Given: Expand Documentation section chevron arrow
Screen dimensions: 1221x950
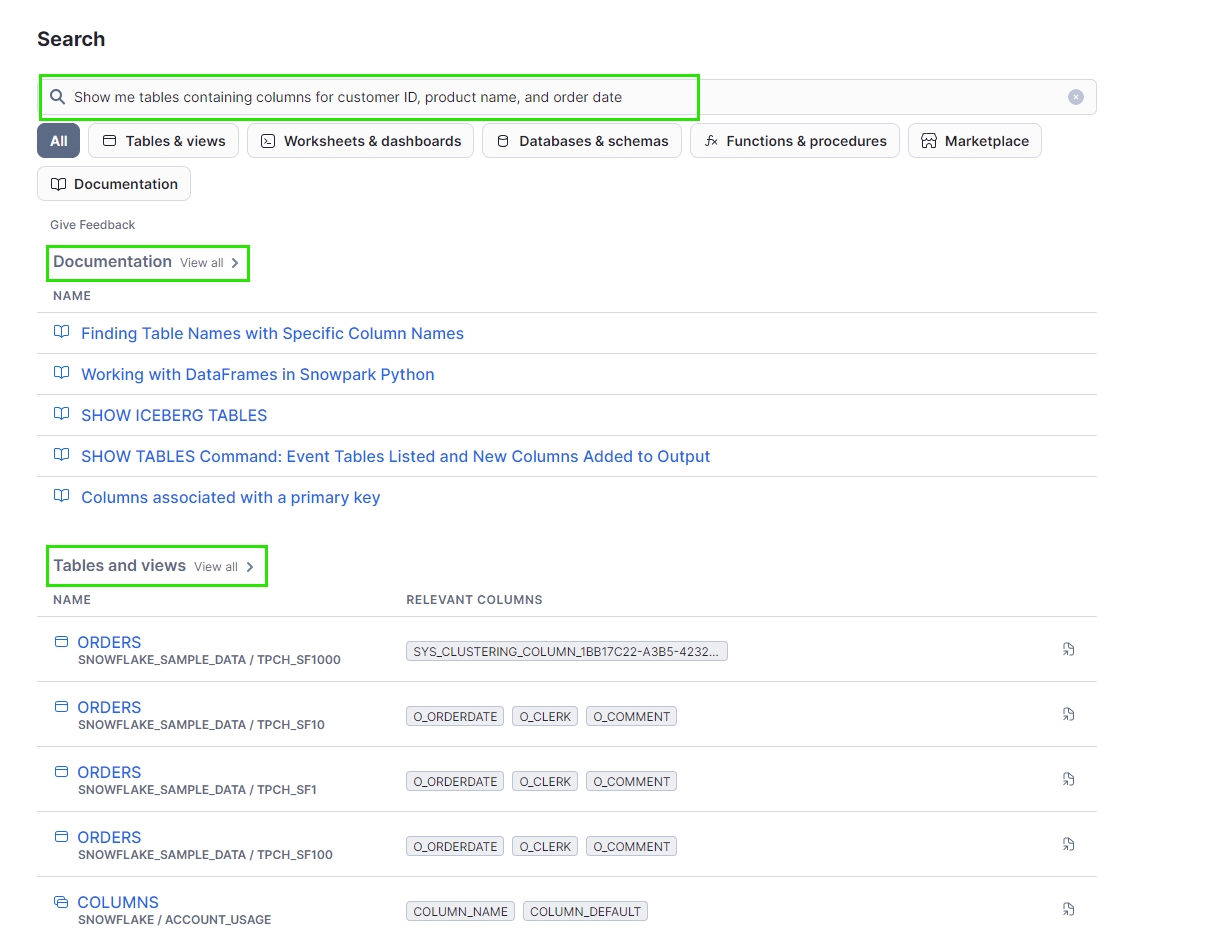Looking at the screenshot, I should coord(235,263).
